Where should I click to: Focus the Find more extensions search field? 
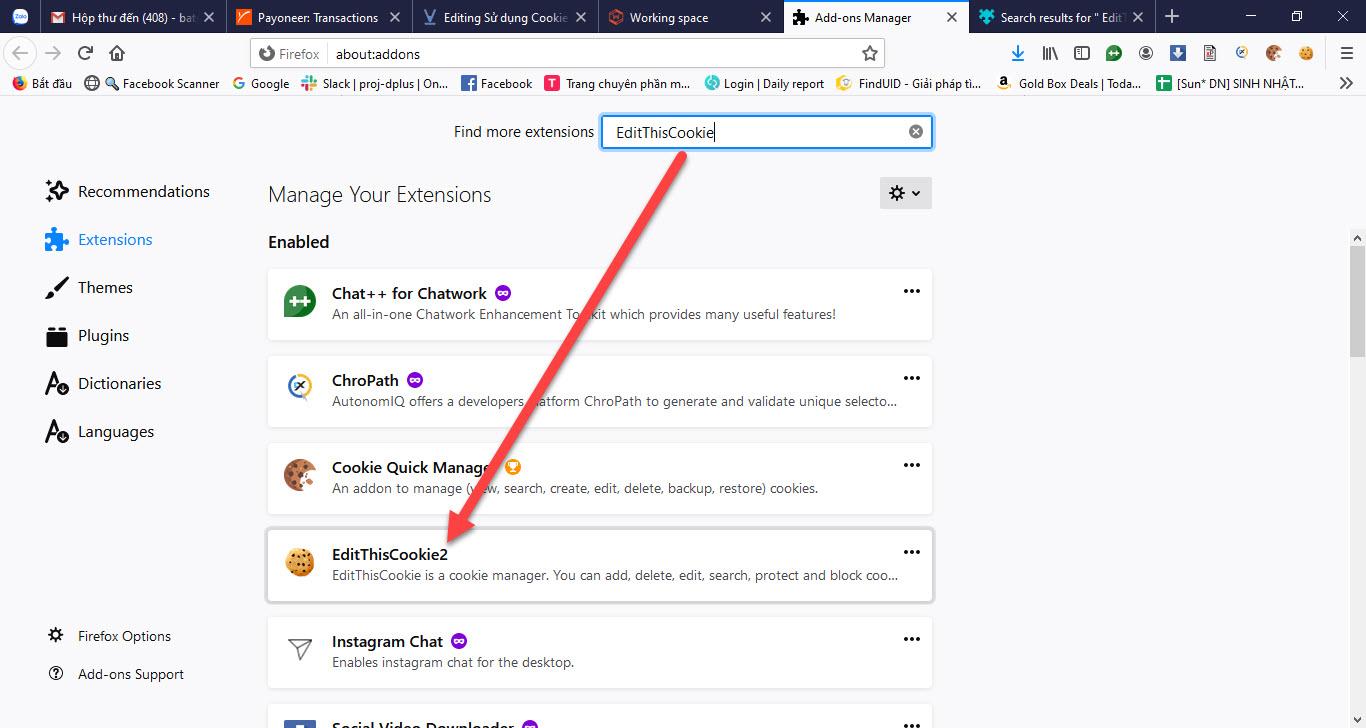[766, 132]
